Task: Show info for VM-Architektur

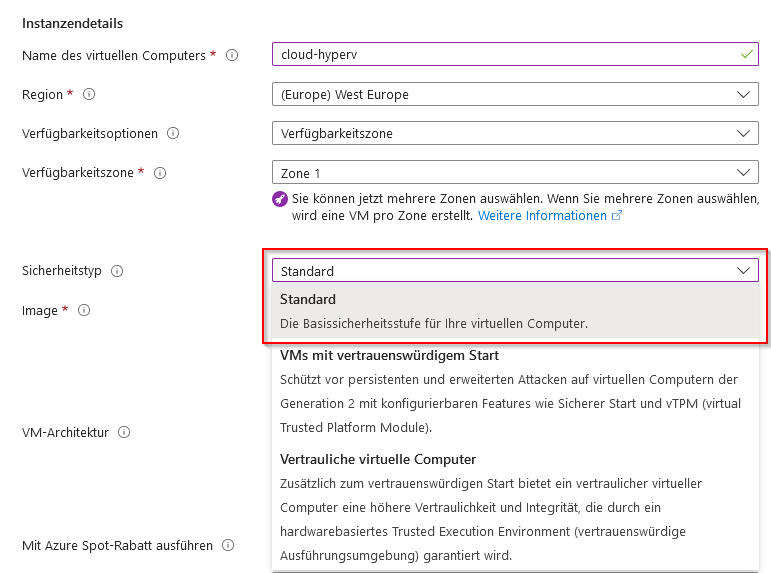Action: [x=123, y=433]
